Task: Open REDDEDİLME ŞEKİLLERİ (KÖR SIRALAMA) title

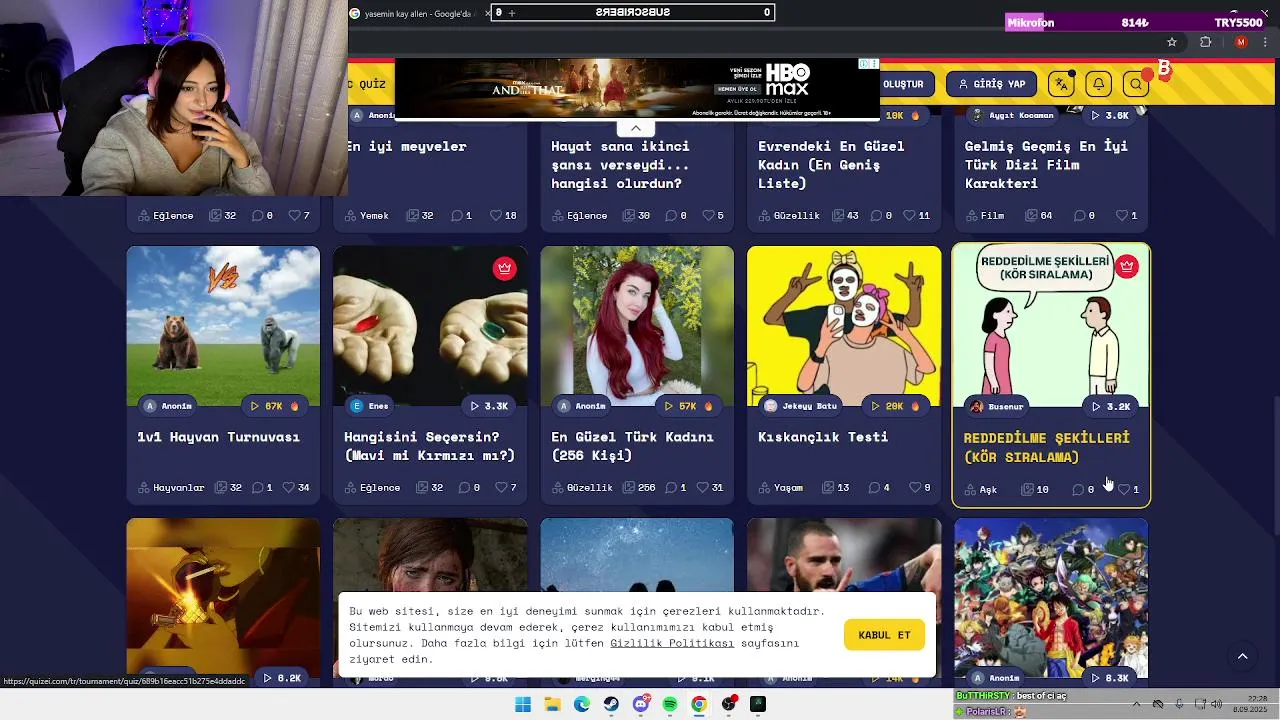Action: pos(1047,447)
